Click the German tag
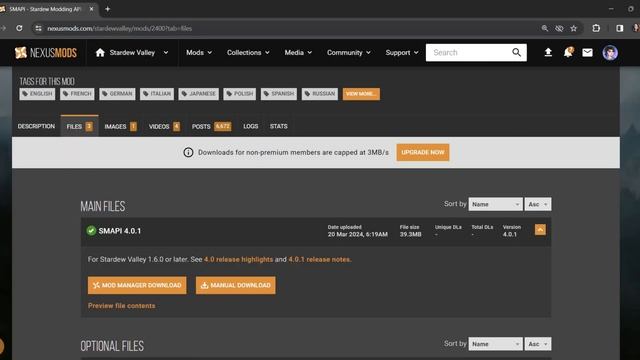Screen dimensions: 640x360 pos(117,94)
